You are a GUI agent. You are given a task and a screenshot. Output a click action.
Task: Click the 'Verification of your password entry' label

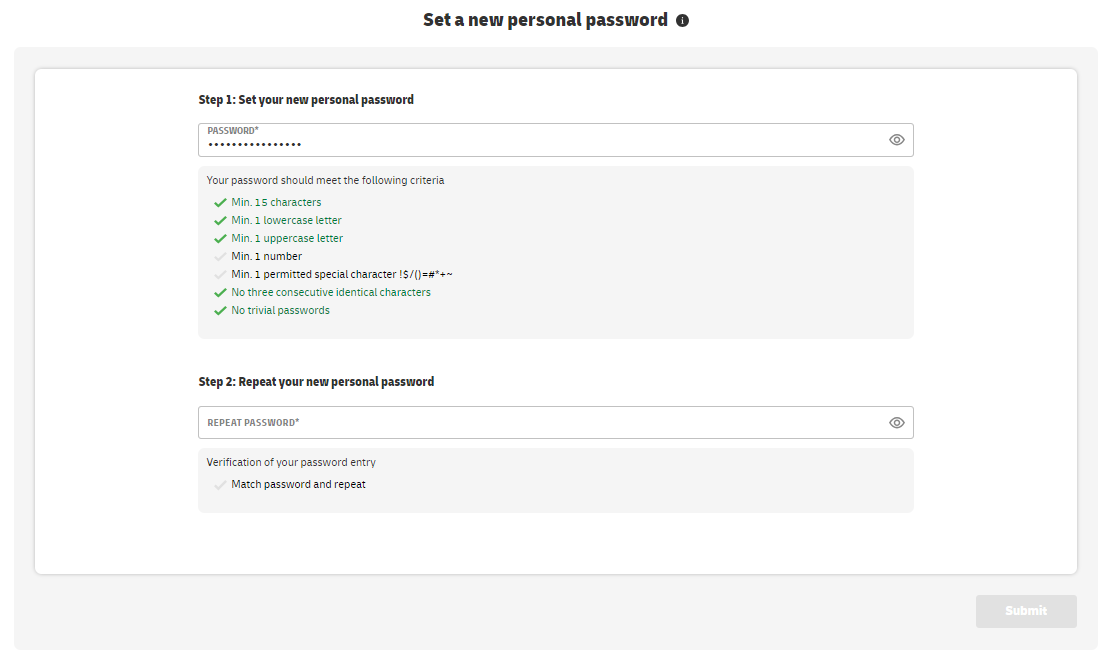(291, 462)
